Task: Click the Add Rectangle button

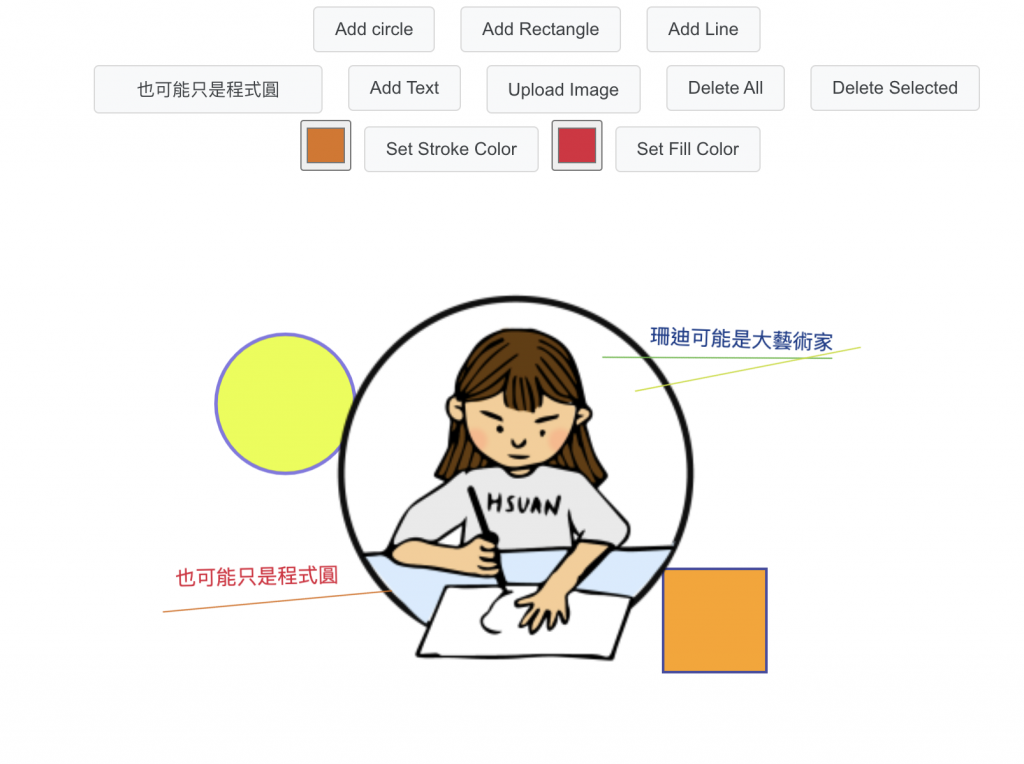Action: click(540, 29)
